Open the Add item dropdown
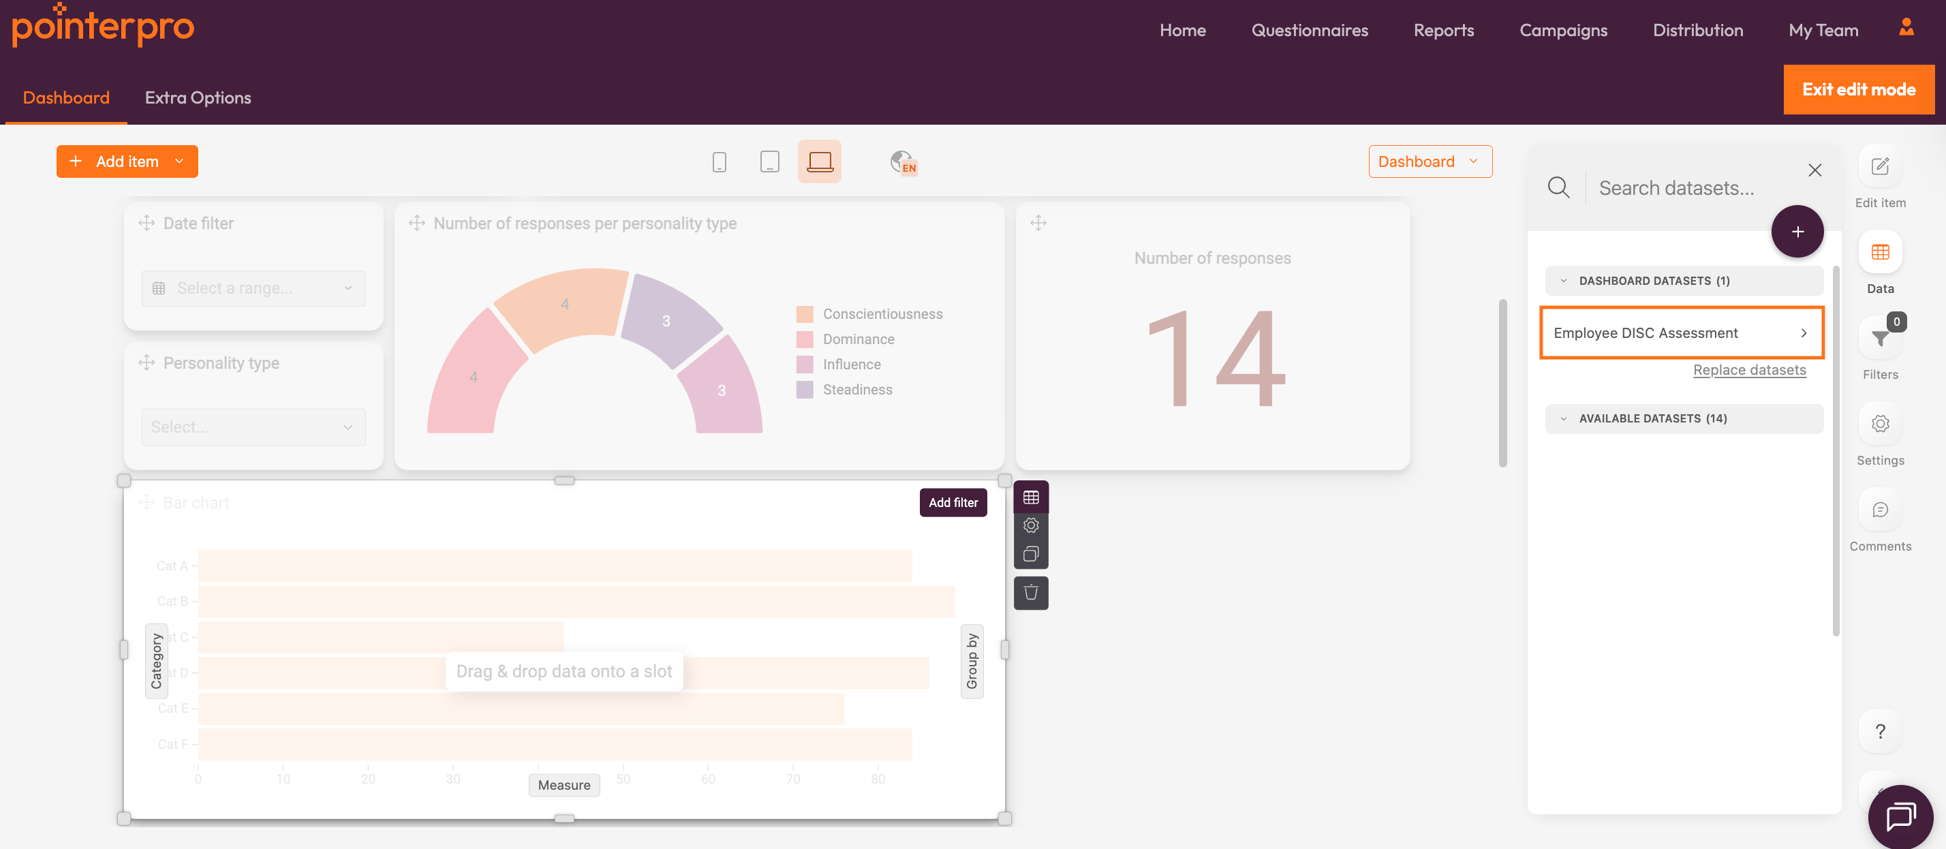 (127, 161)
